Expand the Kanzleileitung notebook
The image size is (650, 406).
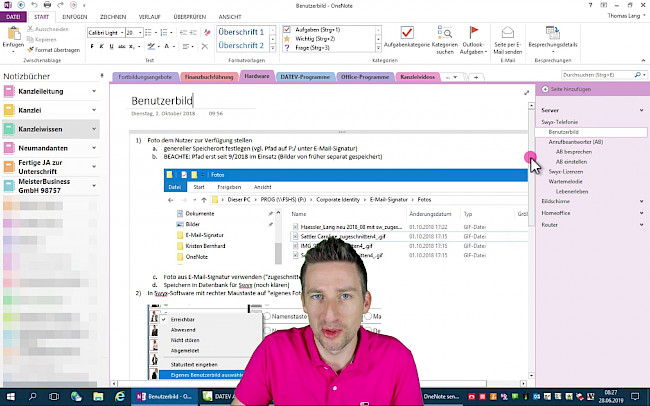(x=92, y=93)
